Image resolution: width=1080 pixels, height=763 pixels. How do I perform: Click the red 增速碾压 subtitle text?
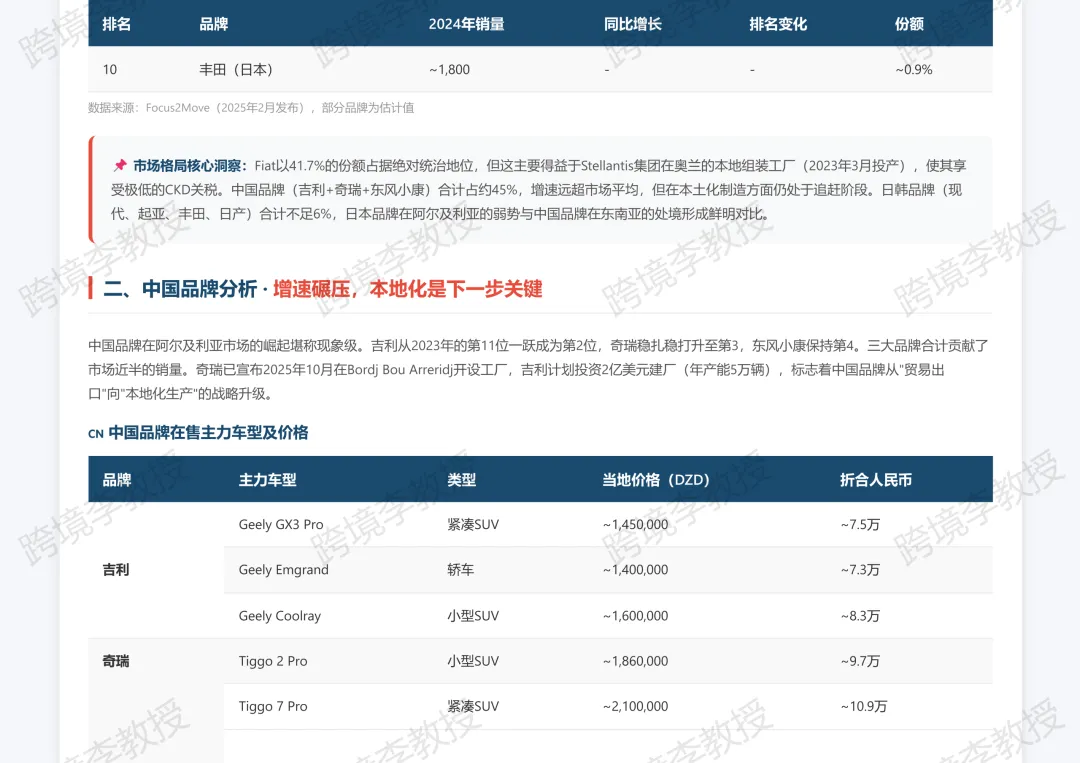(x=408, y=289)
